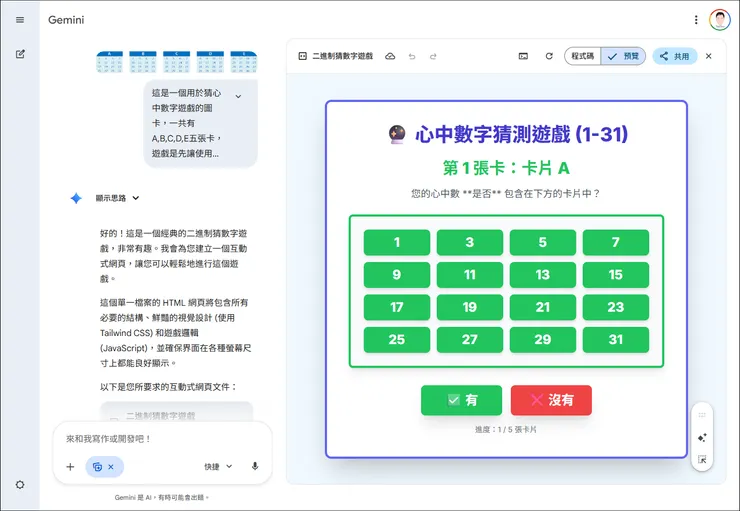This screenshot has width=740, height=511.
Task: Close the canvas panel
Action: [x=708, y=56]
